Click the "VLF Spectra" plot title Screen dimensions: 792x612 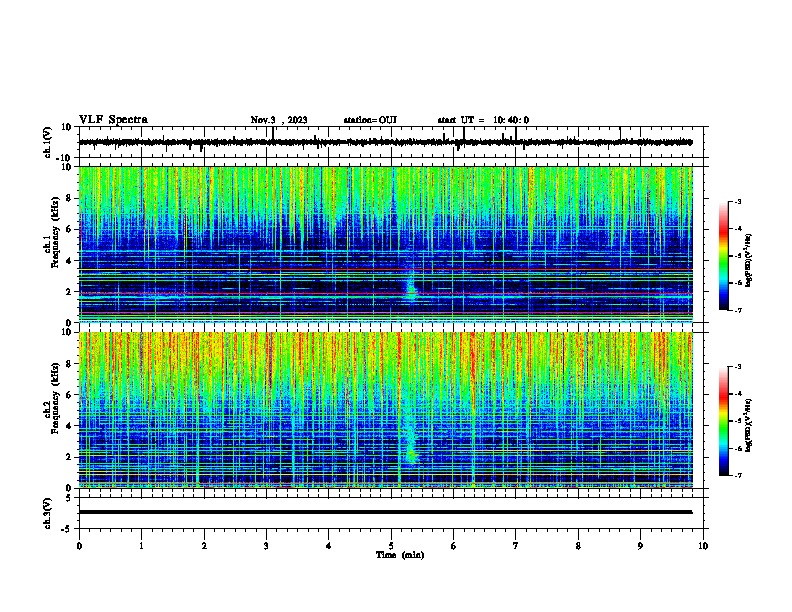(x=113, y=120)
